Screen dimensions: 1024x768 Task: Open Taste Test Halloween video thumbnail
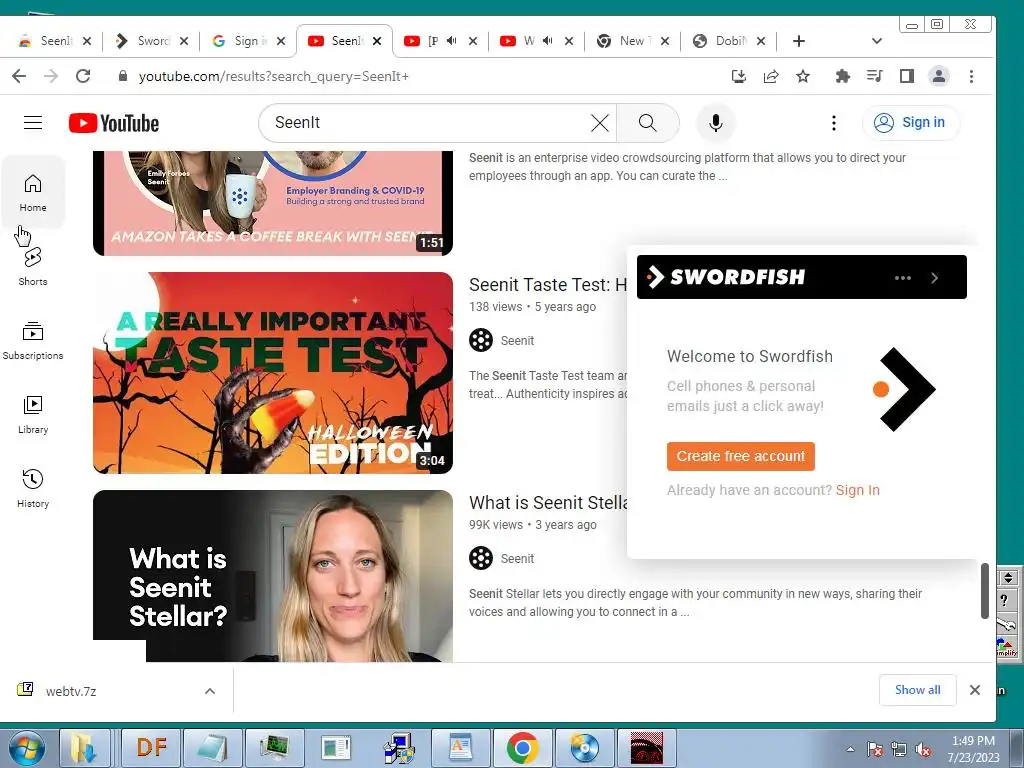click(273, 373)
